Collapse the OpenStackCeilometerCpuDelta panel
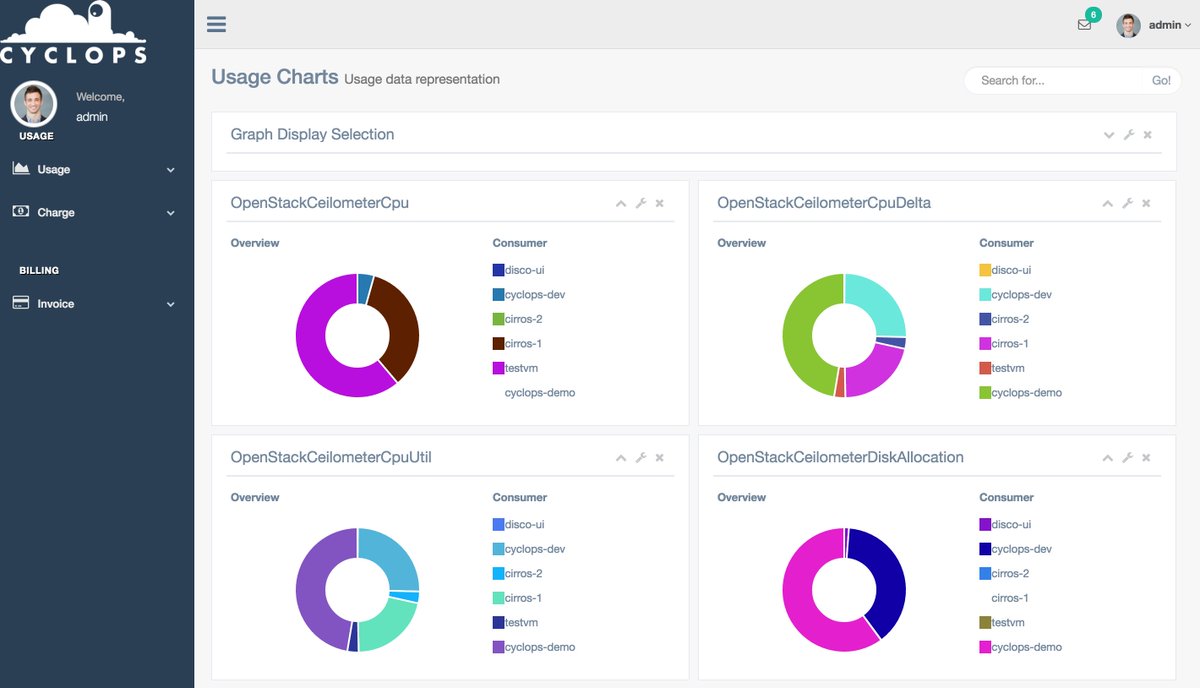 click(x=1107, y=203)
